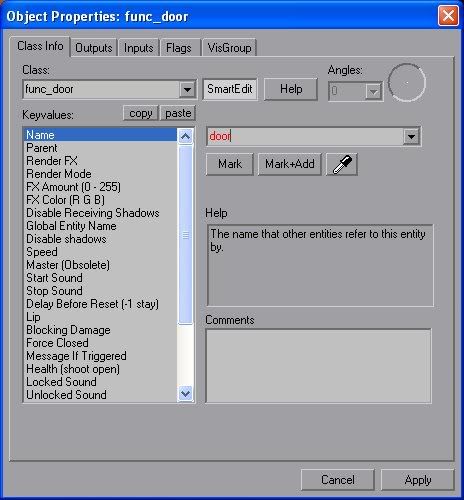Toggle the SmartEdit button
The width and height of the screenshot is (464, 500).
[230, 89]
